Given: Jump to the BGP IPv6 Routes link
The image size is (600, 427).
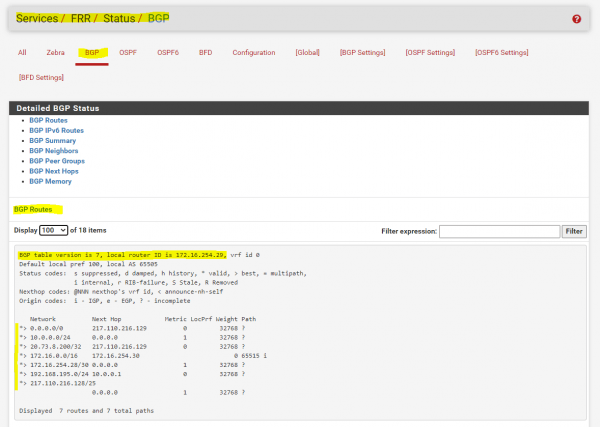Looking at the screenshot, I should (x=56, y=130).
